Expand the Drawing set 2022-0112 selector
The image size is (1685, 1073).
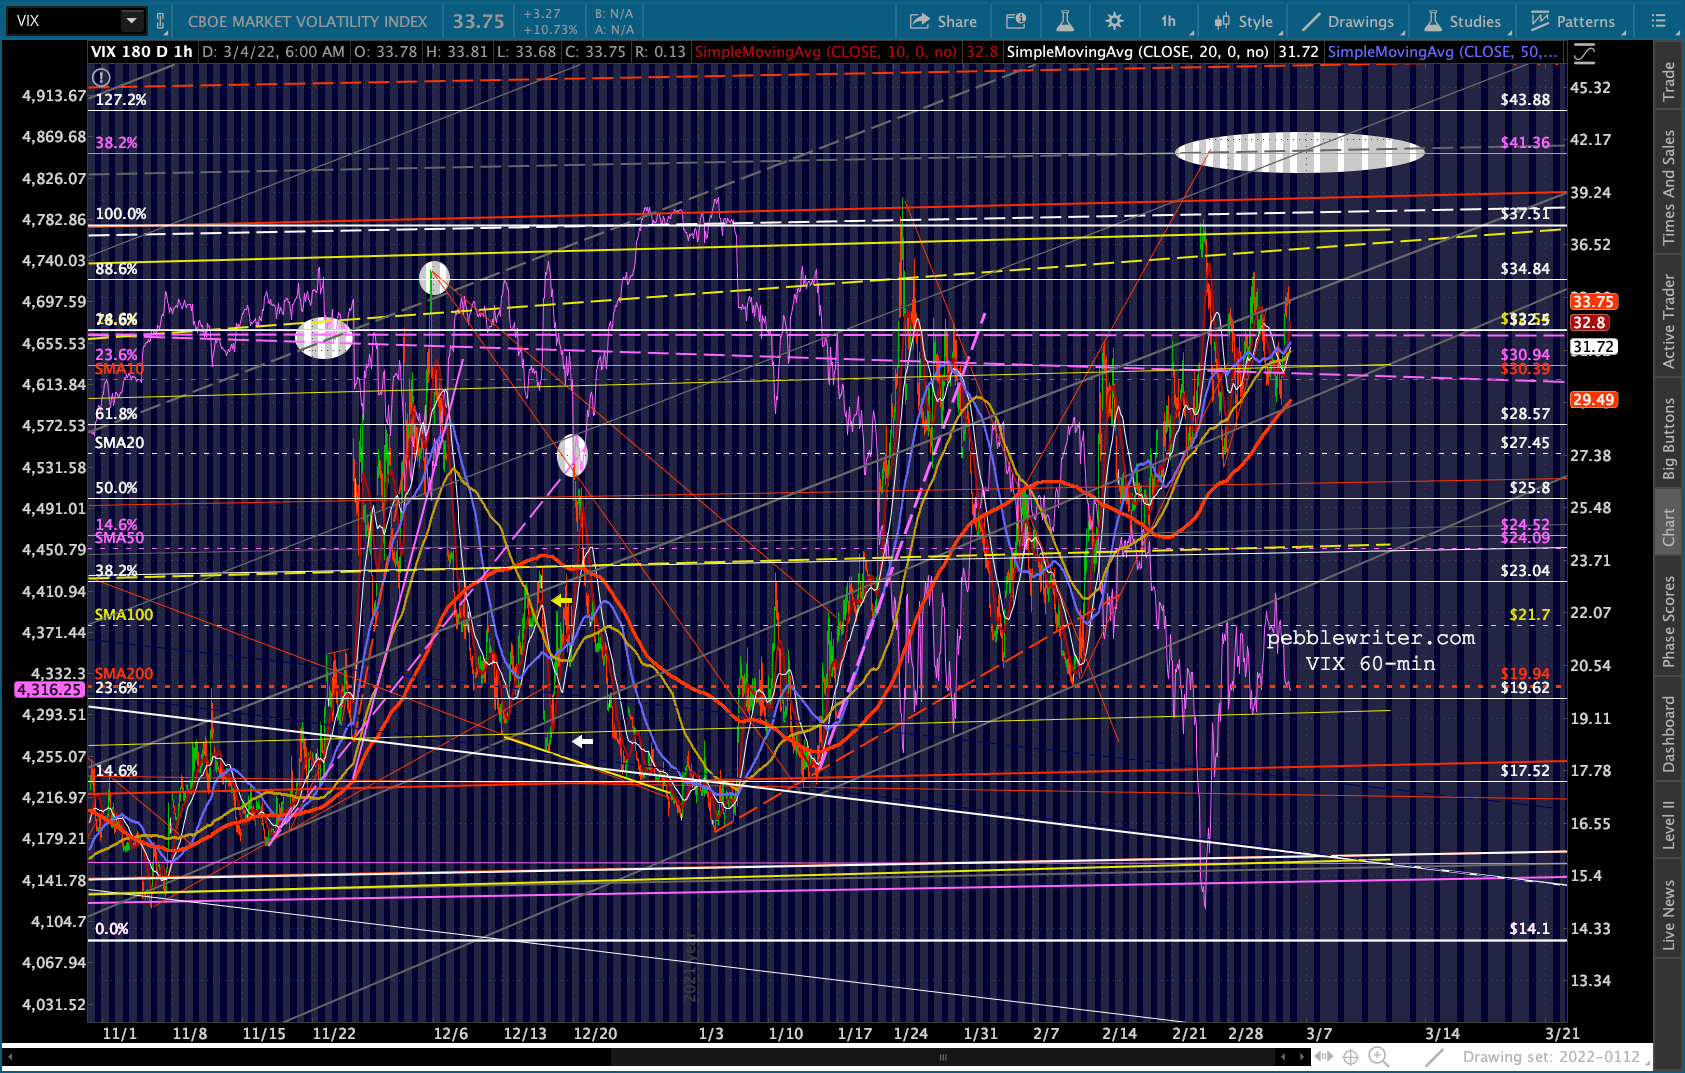pos(1551,1057)
